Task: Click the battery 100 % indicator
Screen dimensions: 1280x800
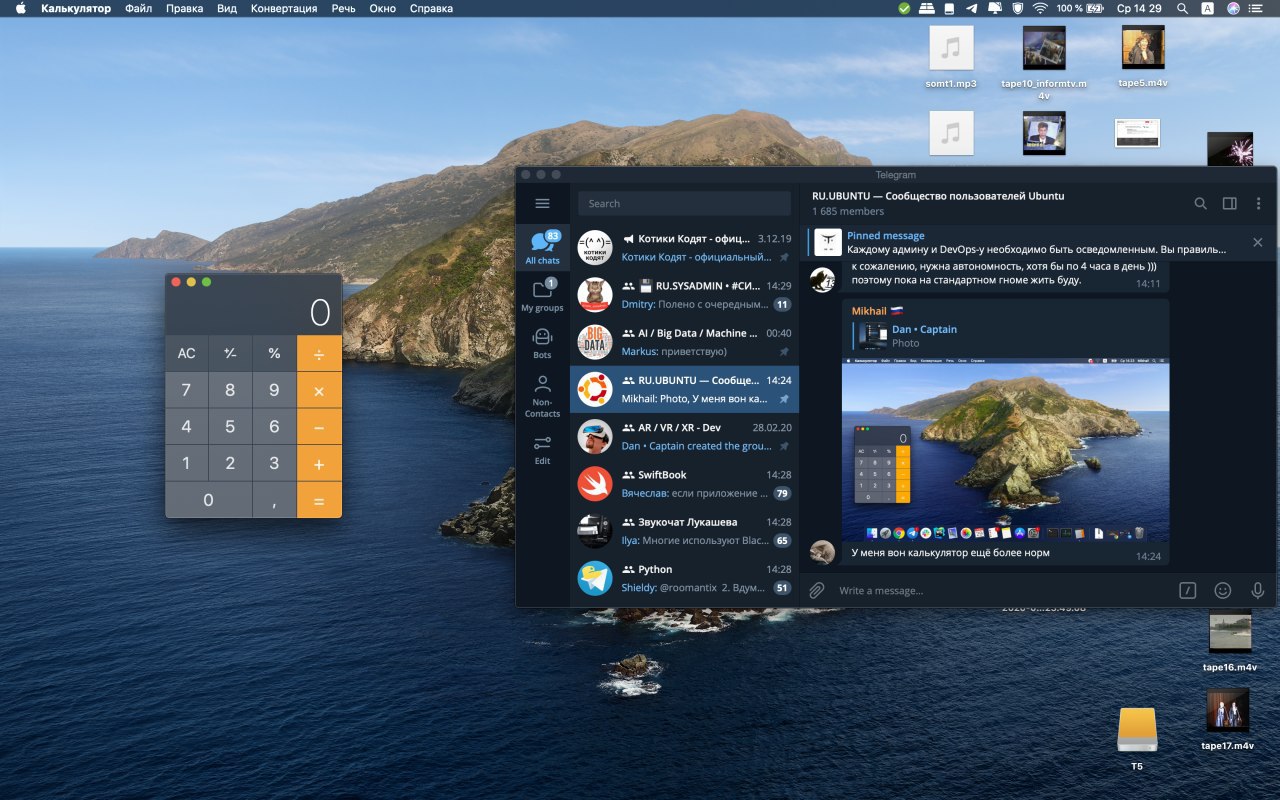Action: coord(1080,8)
